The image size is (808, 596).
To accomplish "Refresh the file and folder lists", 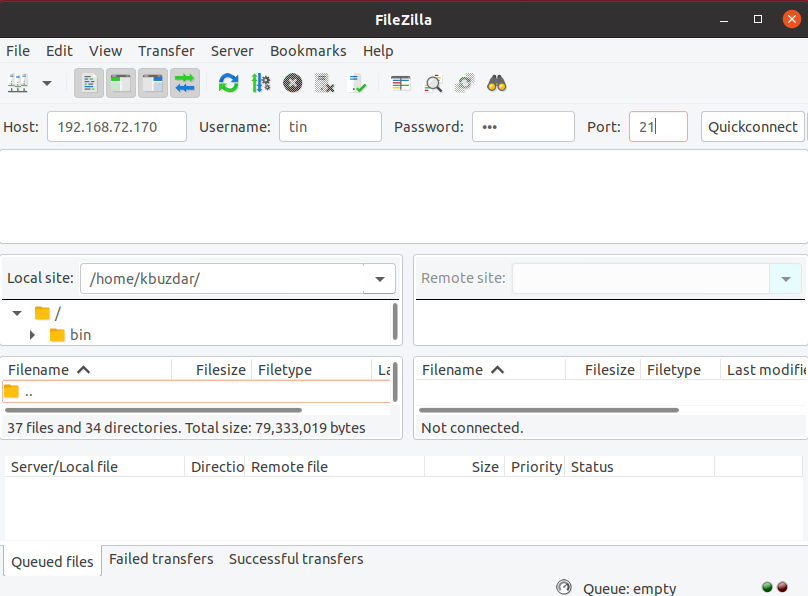I will coord(229,83).
